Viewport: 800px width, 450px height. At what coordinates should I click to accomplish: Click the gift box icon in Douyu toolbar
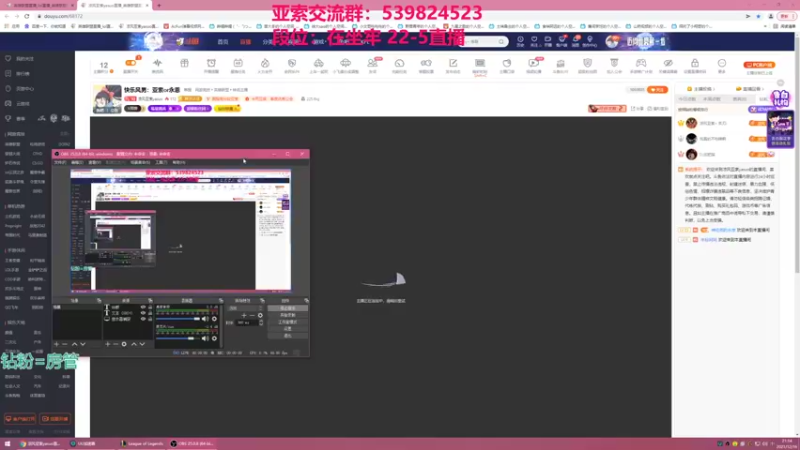coord(184,64)
